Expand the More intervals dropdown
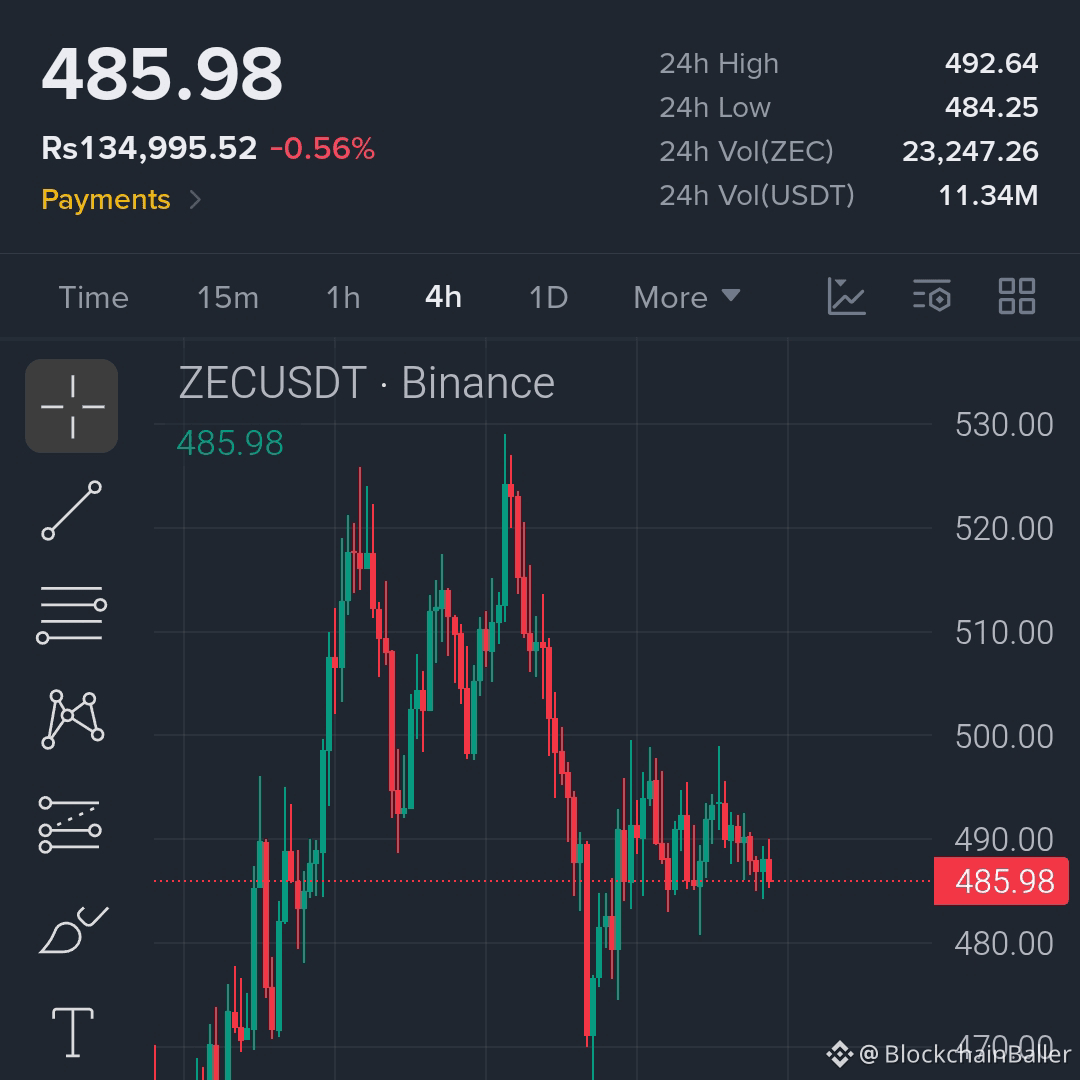The width and height of the screenshot is (1080, 1080). [x=687, y=298]
